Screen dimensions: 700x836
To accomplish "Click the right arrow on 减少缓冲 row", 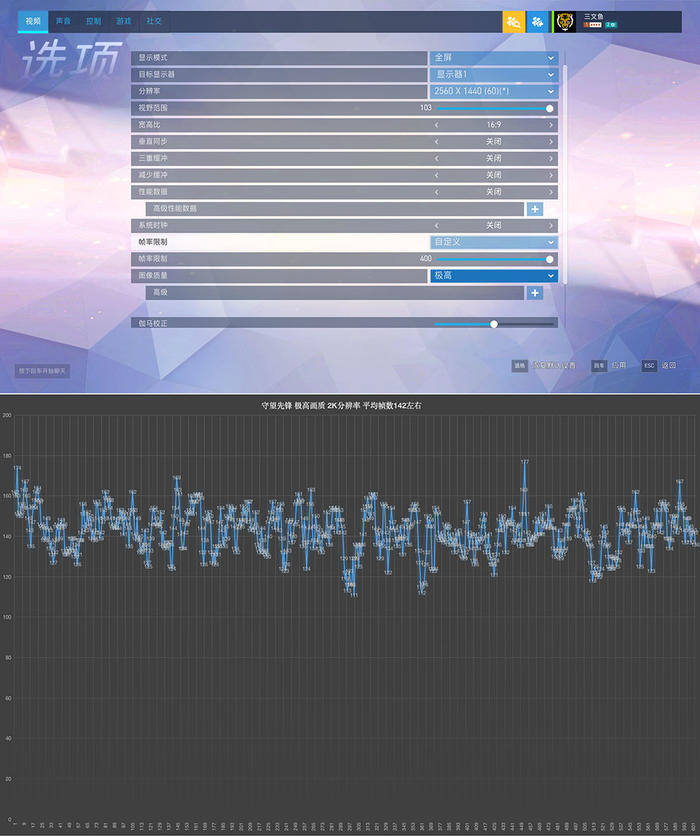I will pos(551,175).
